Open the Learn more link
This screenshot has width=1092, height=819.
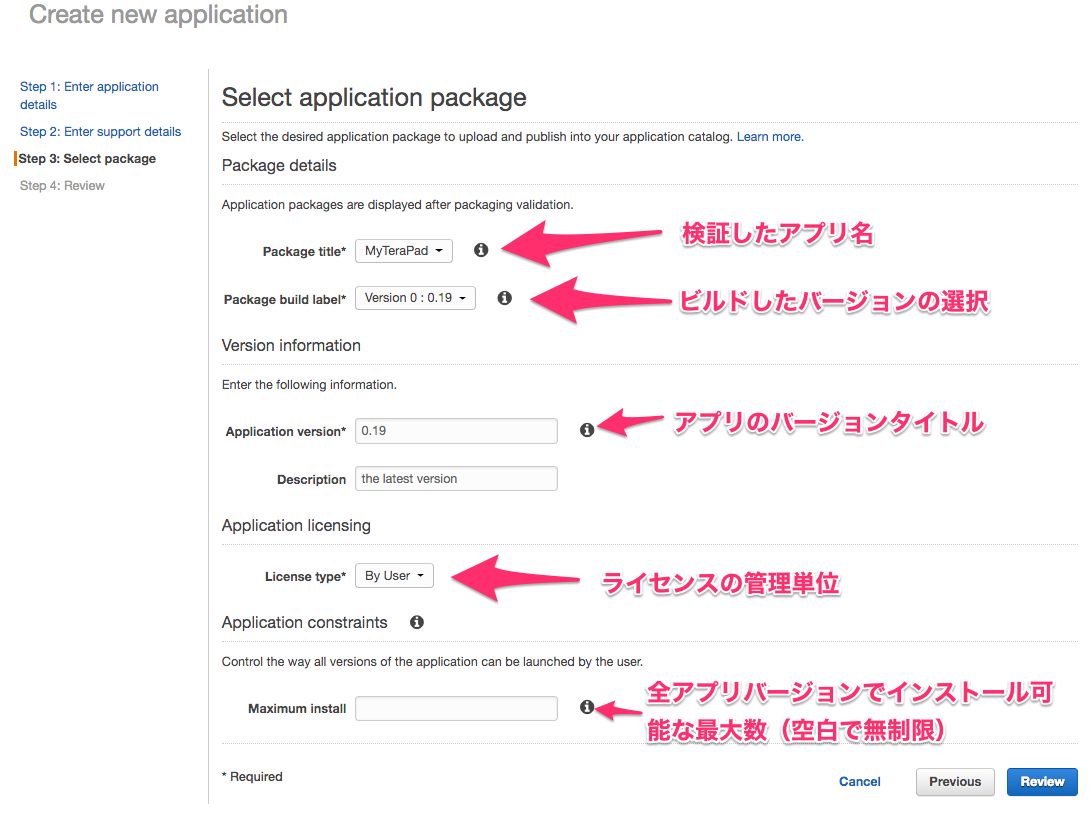click(x=769, y=136)
